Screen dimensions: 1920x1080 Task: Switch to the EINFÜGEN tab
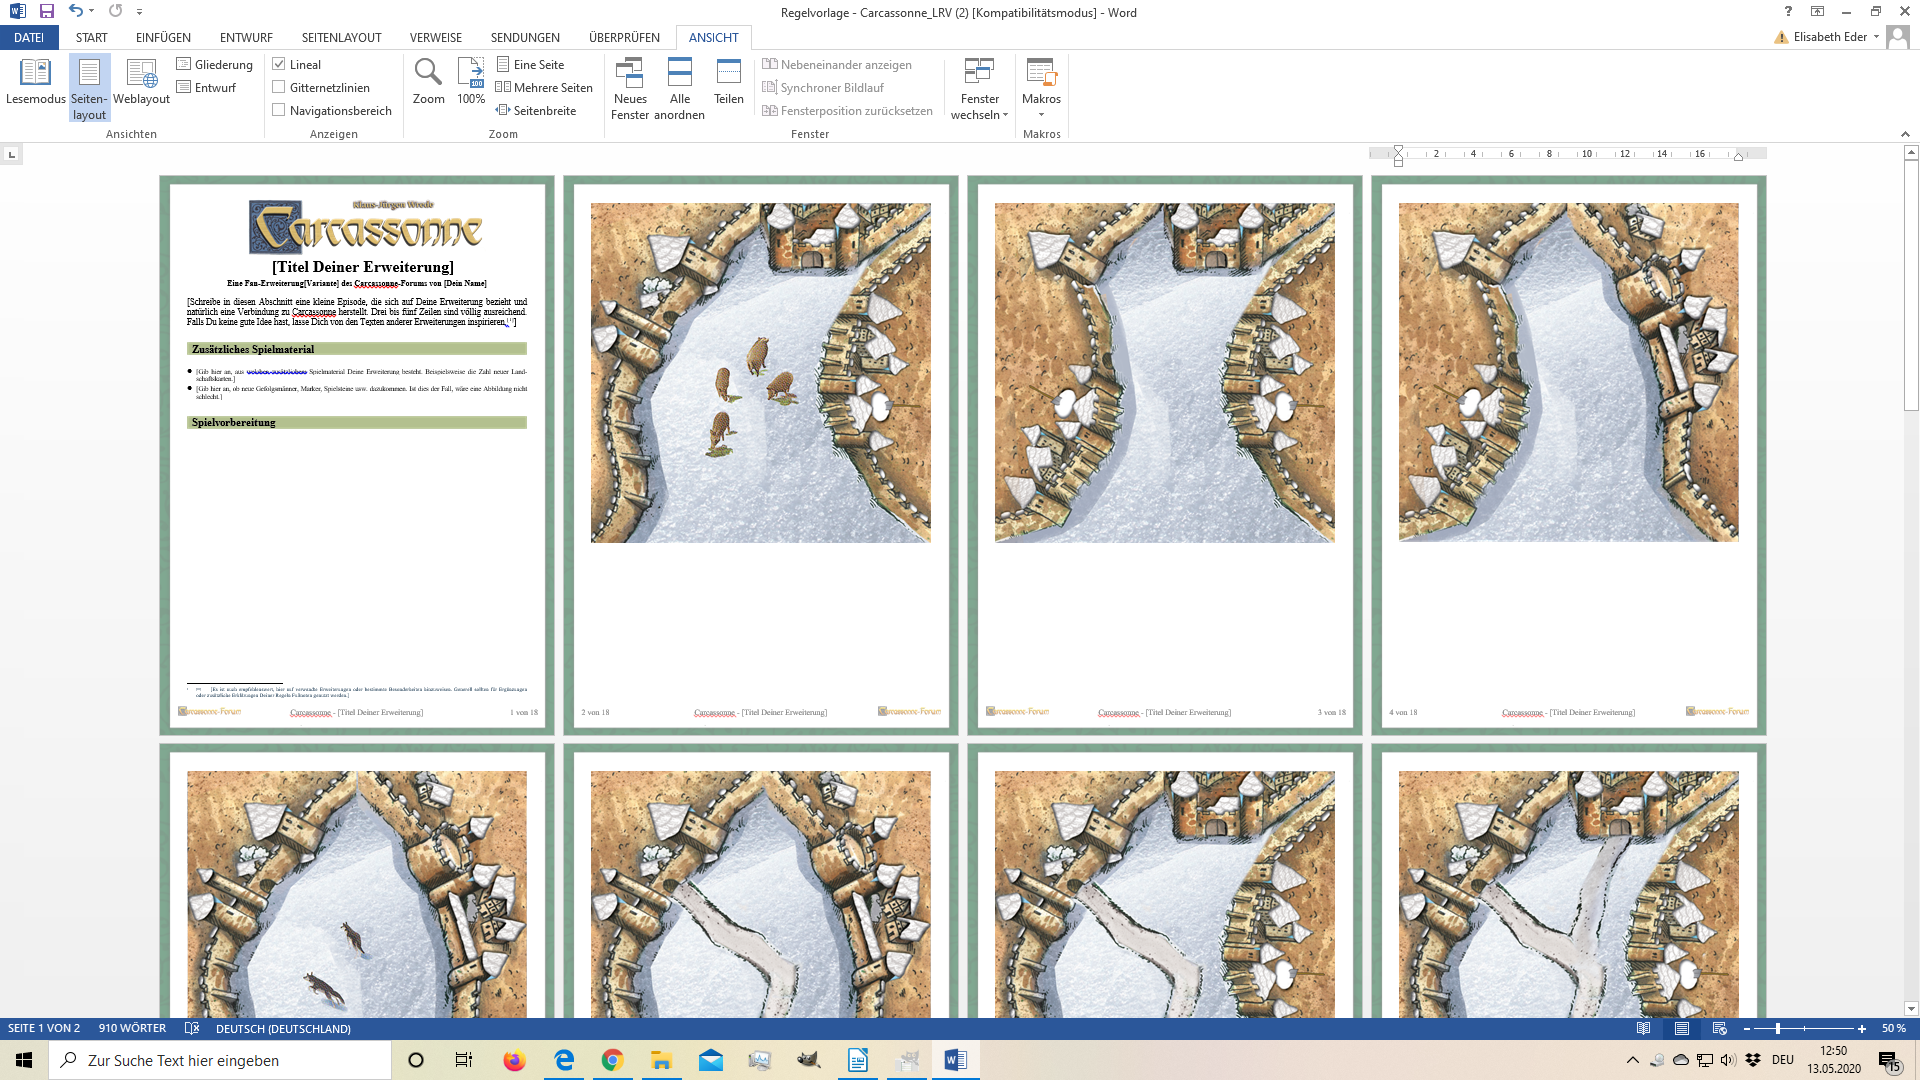coord(163,37)
